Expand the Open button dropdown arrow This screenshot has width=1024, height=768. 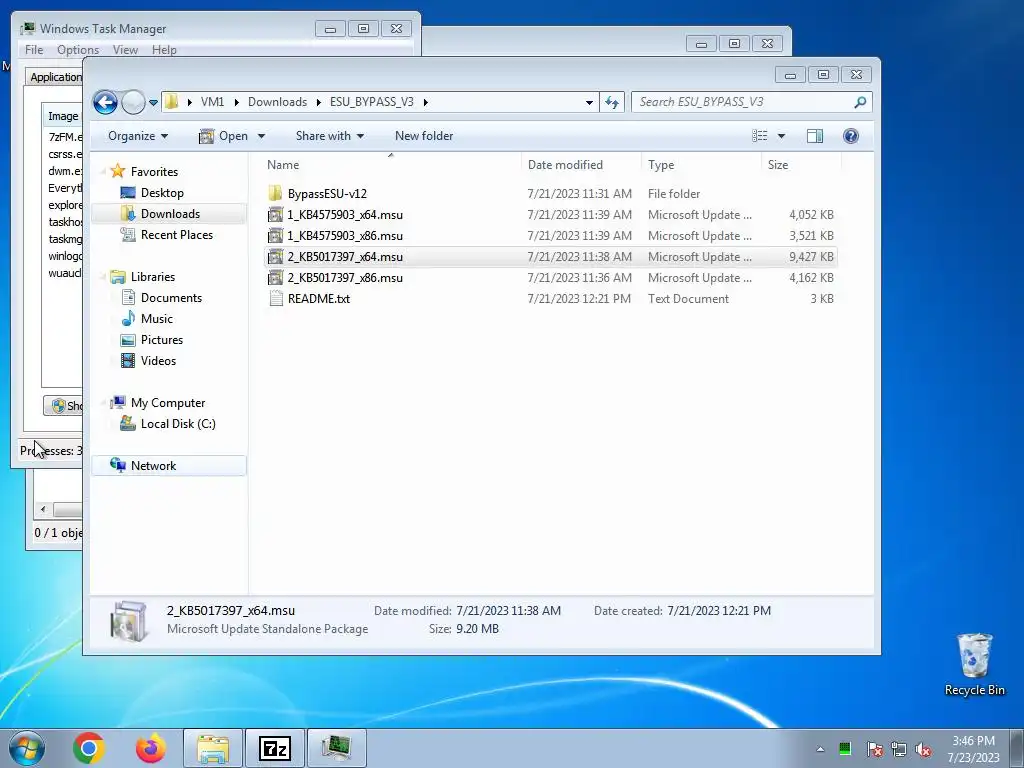pos(261,136)
